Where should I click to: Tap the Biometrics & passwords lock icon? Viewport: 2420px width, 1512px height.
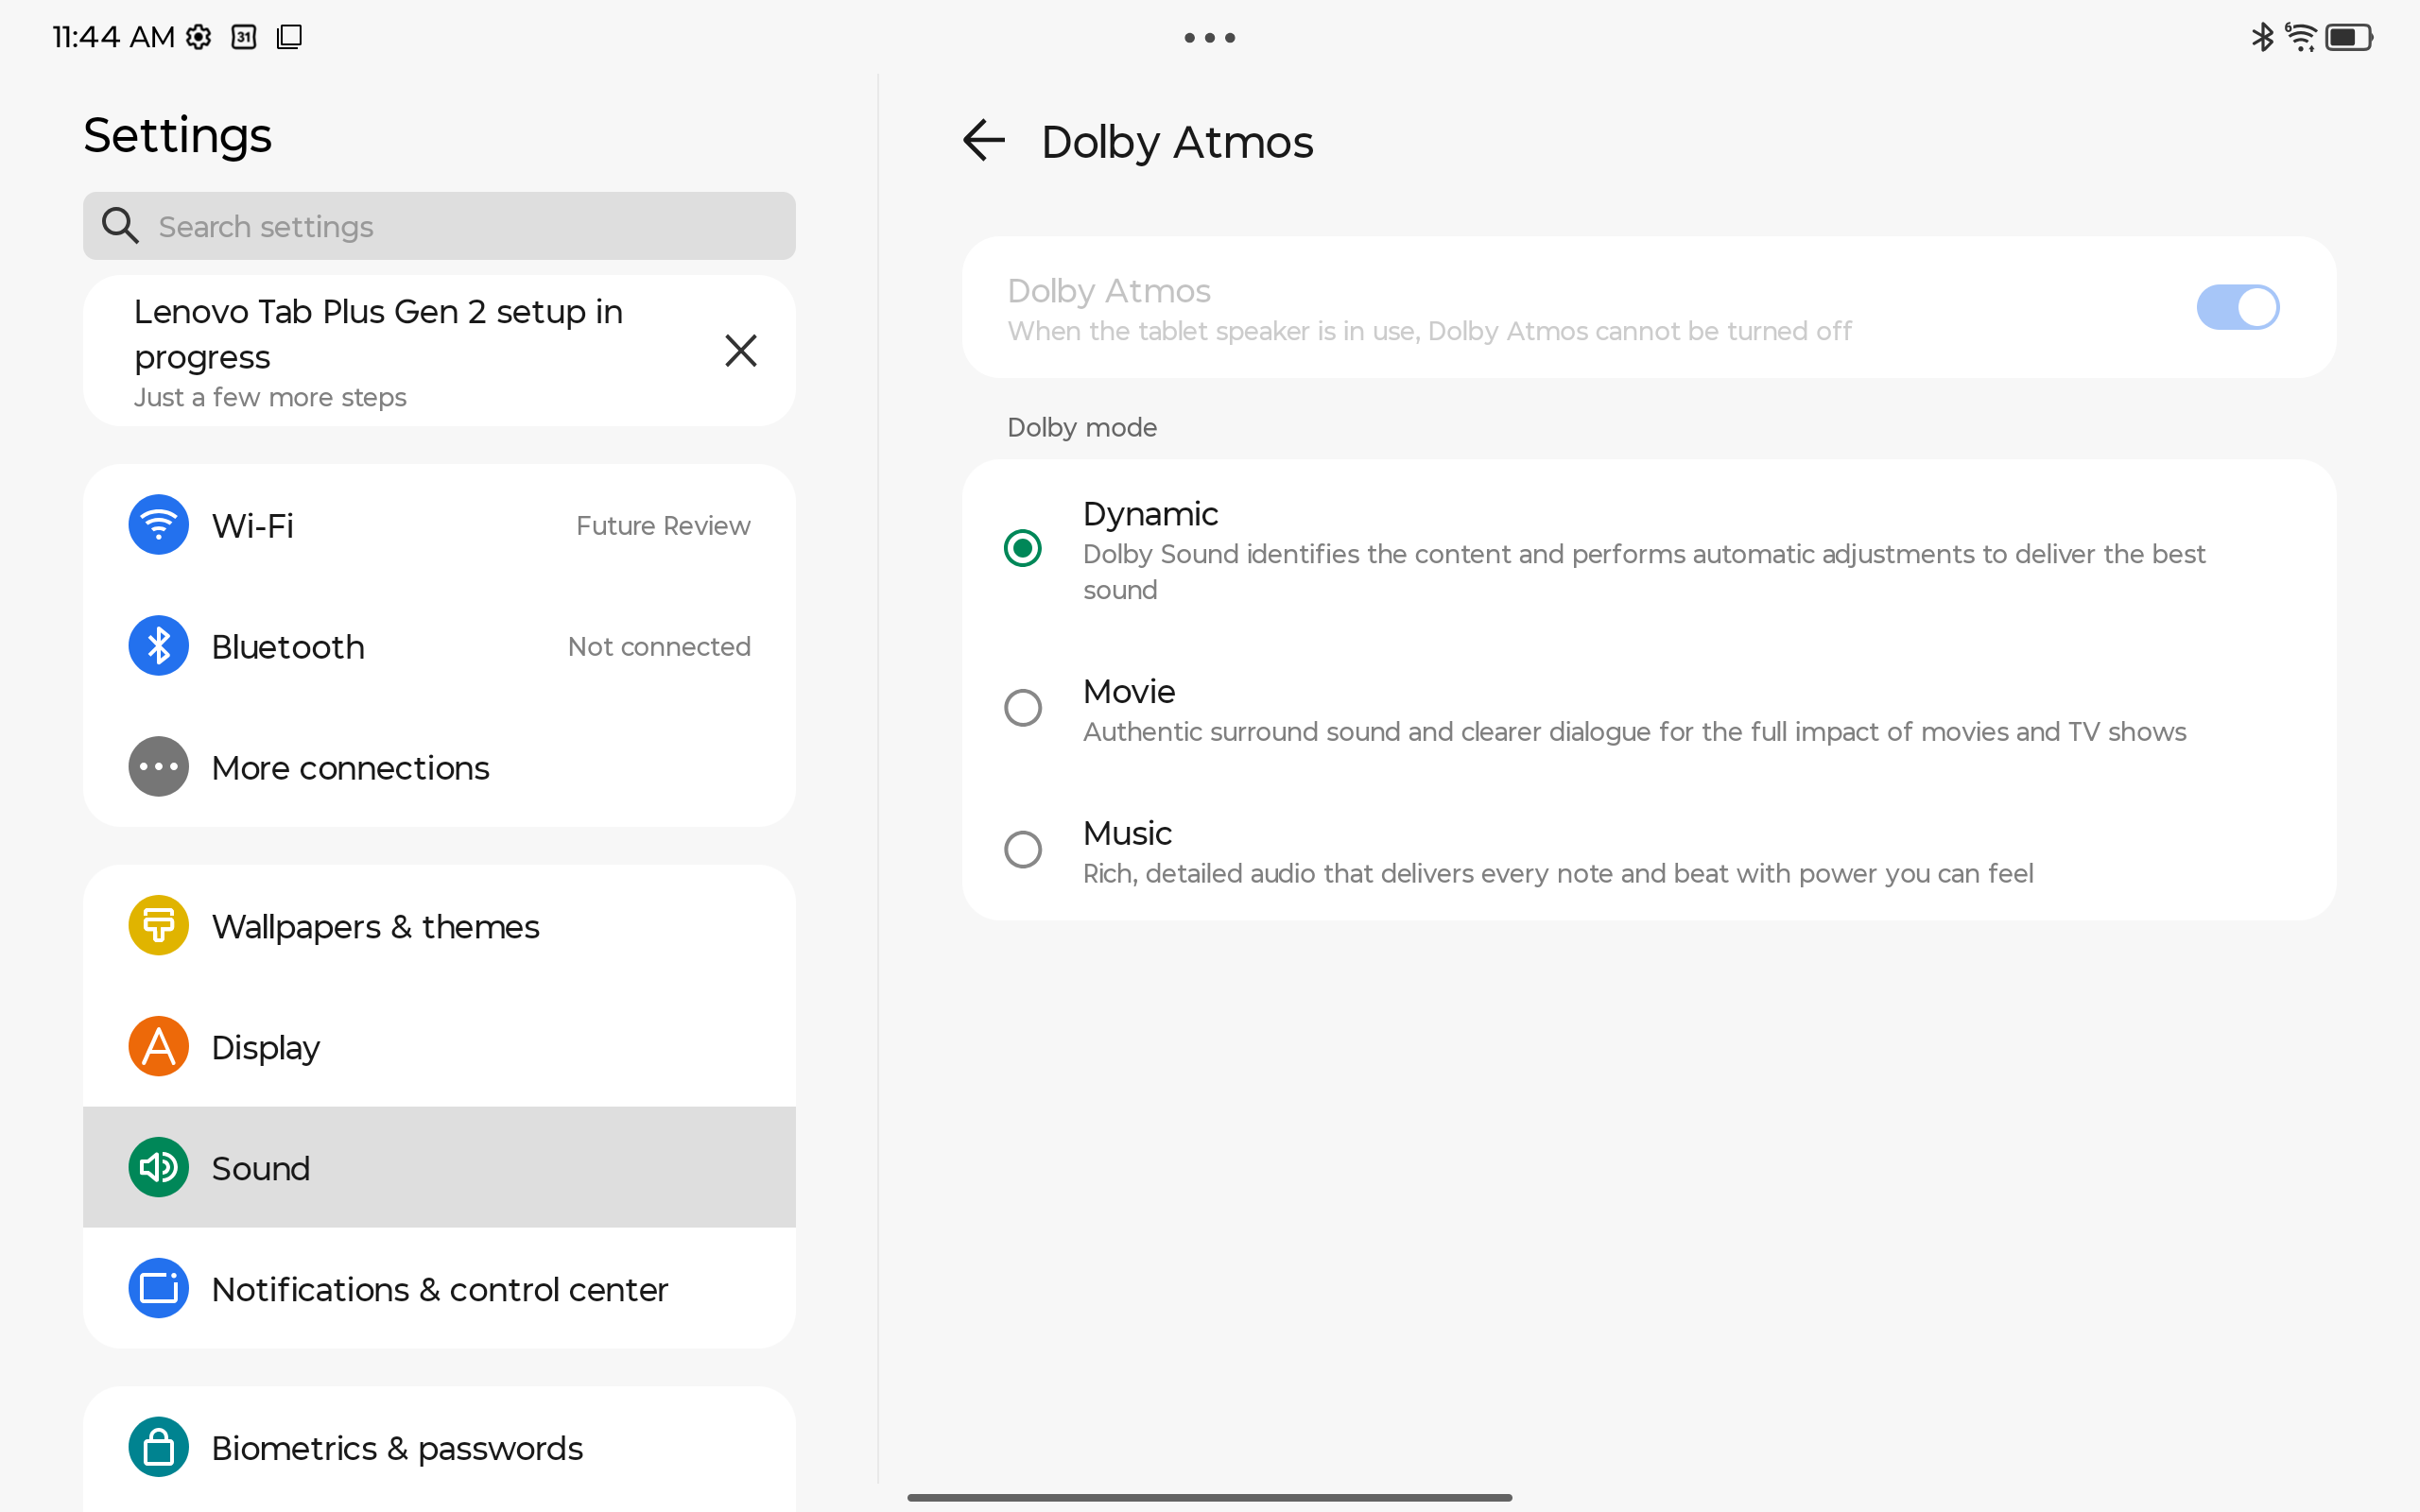158,1448
